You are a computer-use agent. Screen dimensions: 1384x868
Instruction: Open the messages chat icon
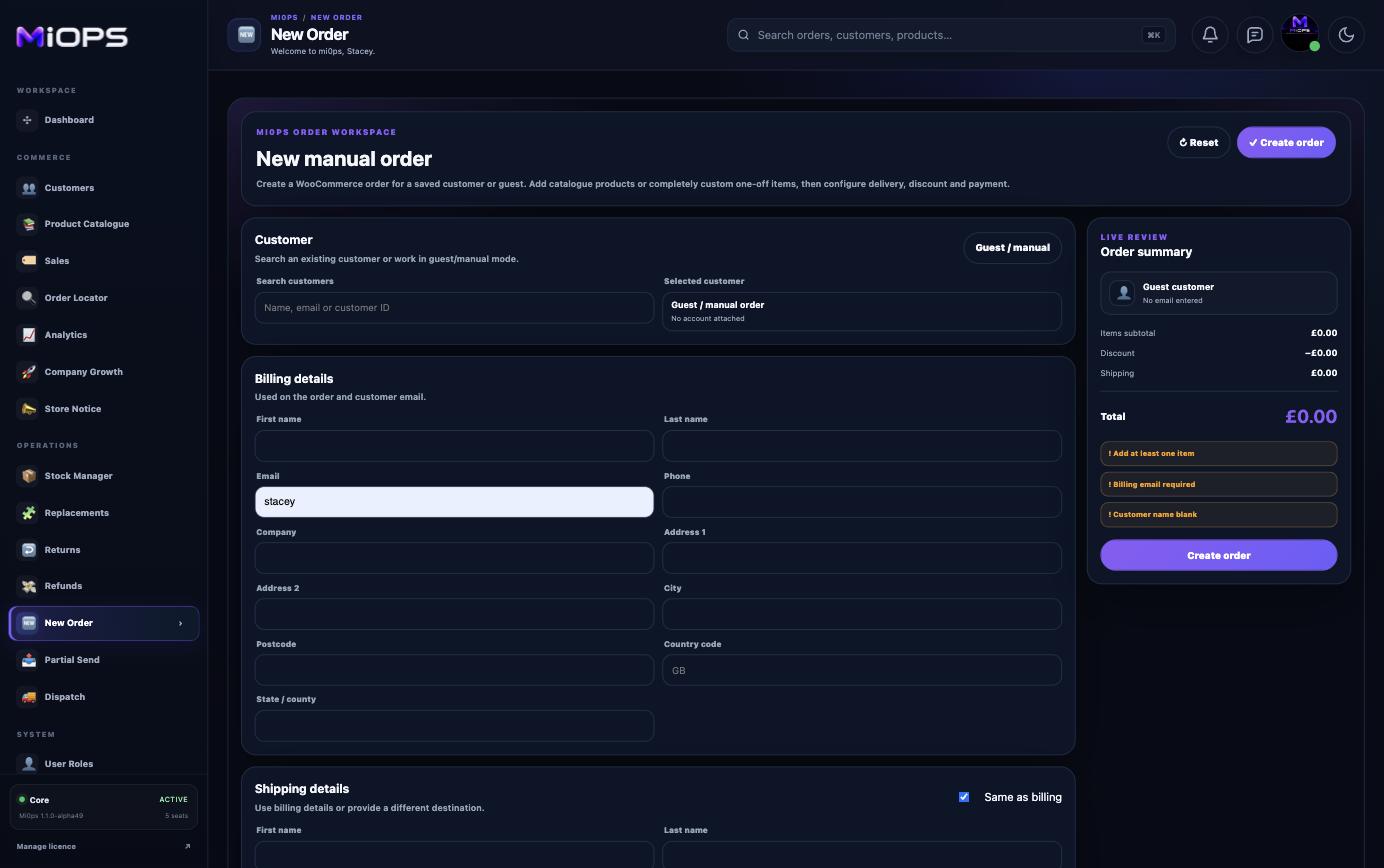pos(1255,35)
